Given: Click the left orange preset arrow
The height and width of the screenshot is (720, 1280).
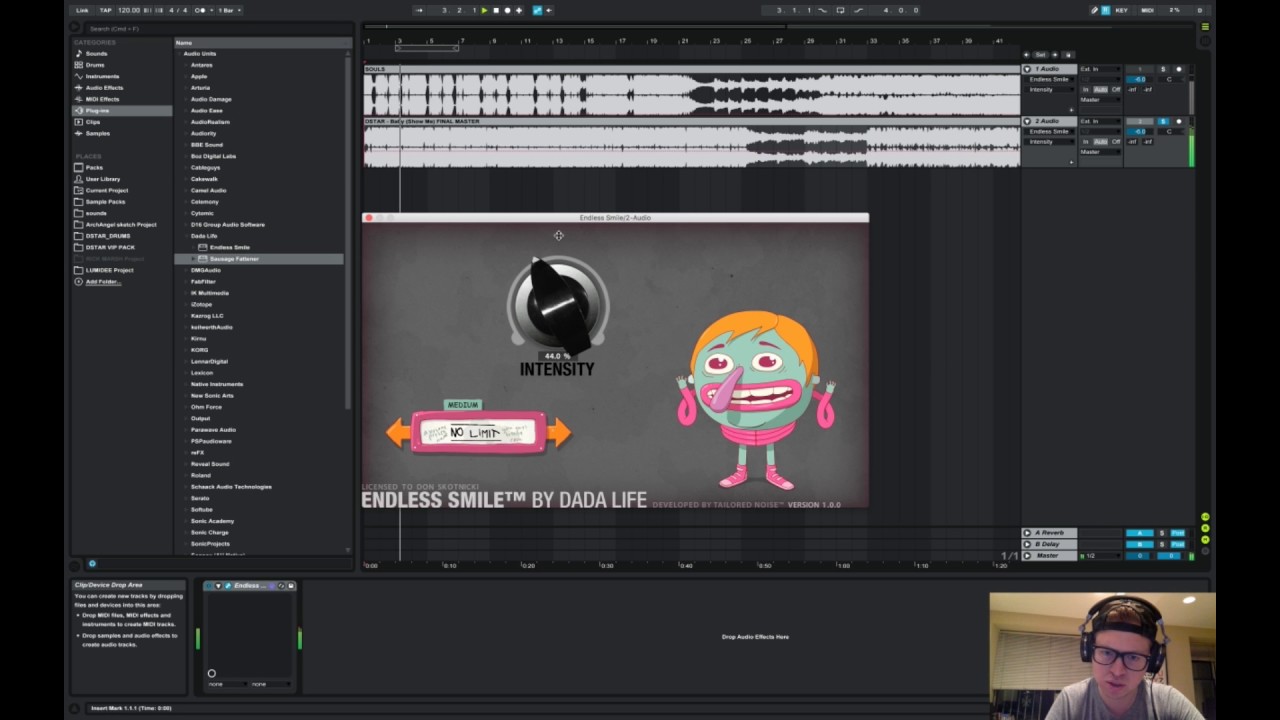Looking at the screenshot, I should point(398,432).
